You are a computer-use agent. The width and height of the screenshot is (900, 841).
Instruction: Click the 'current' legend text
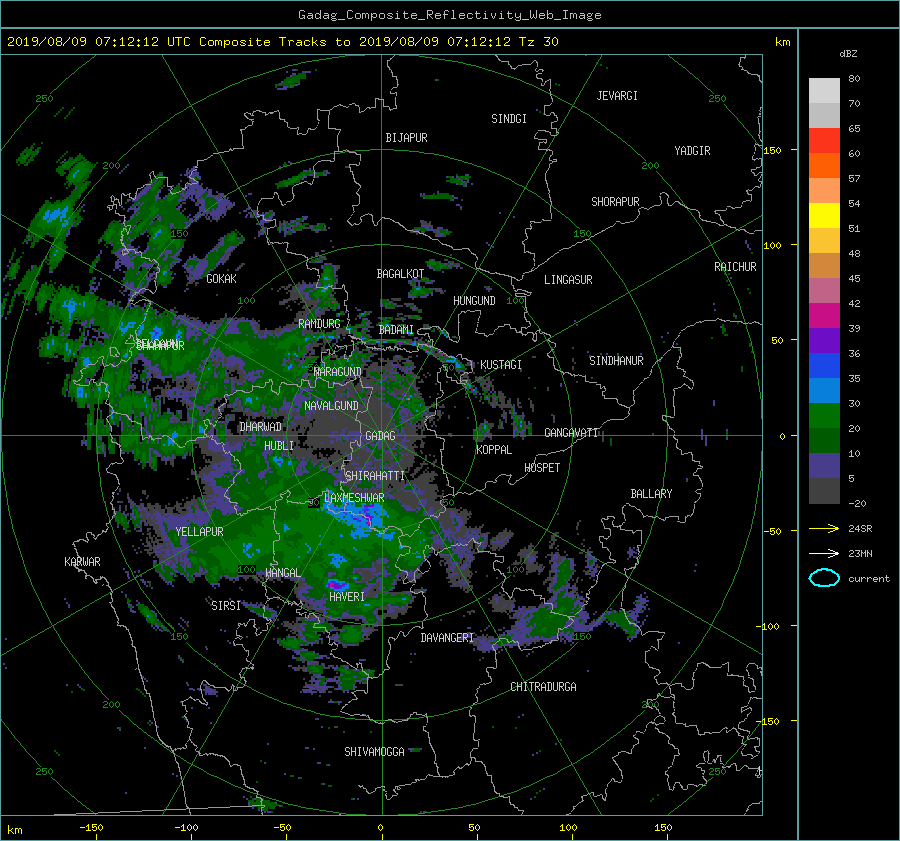(868, 579)
